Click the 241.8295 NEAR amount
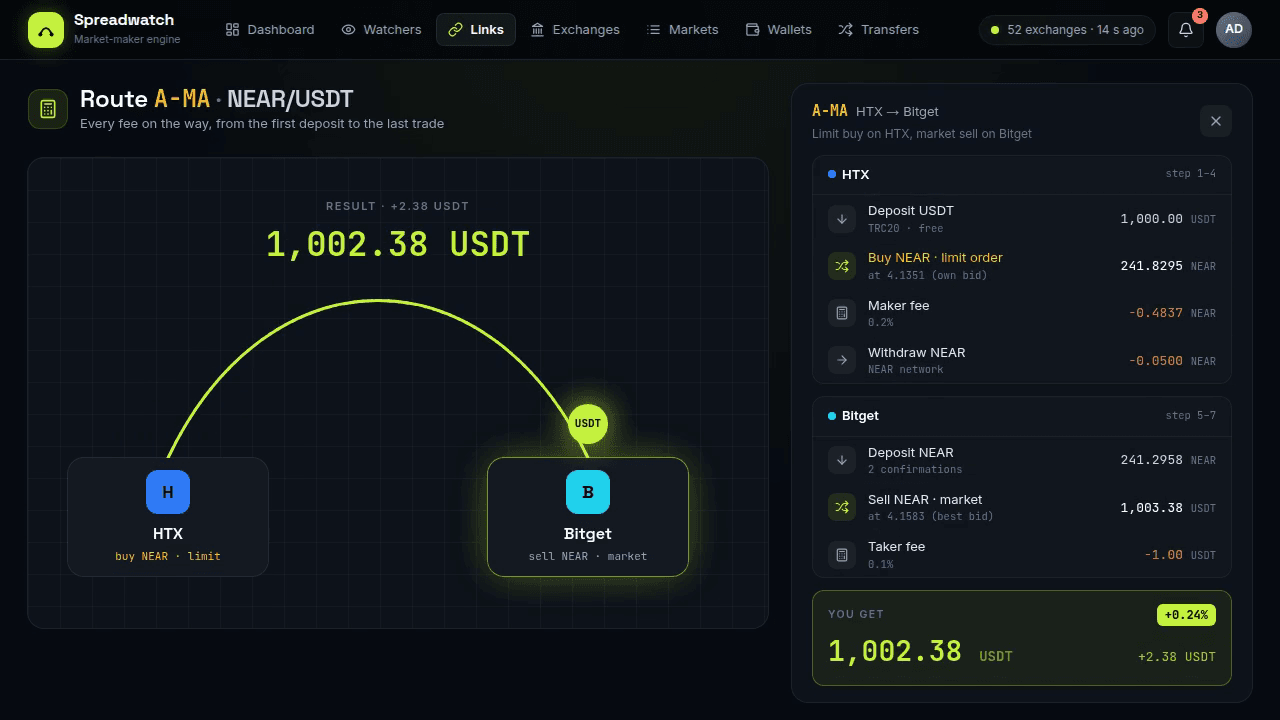1280x720 pixels. point(1168,266)
